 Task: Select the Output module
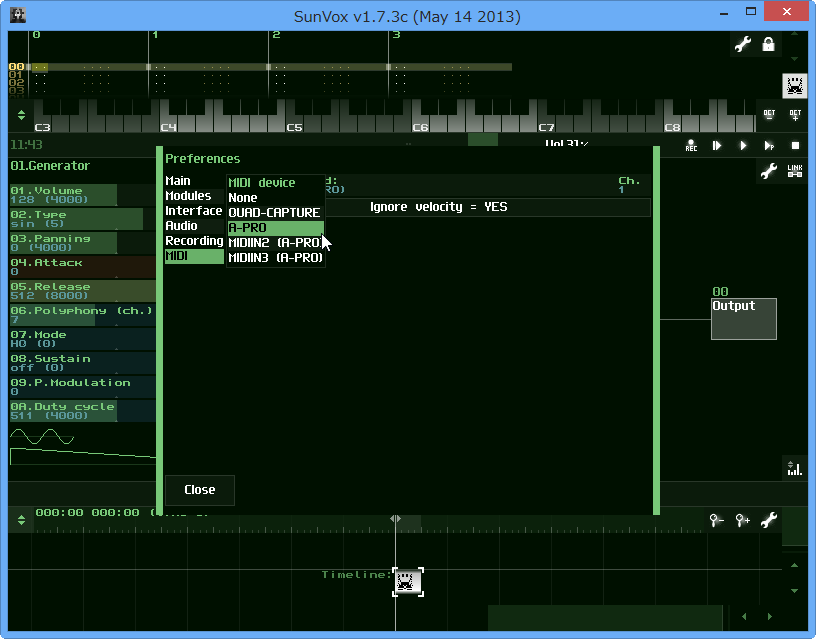click(x=744, y=319)
